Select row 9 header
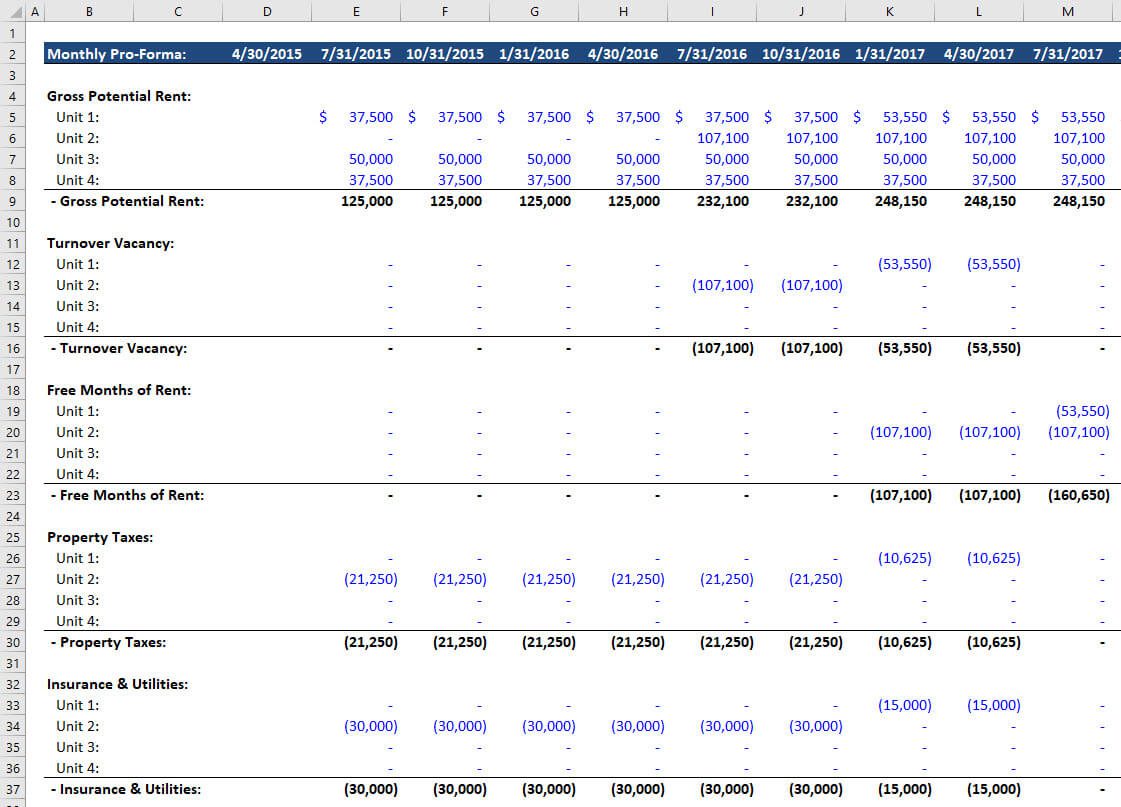The image size is (1121, 807). pos(12,202)
